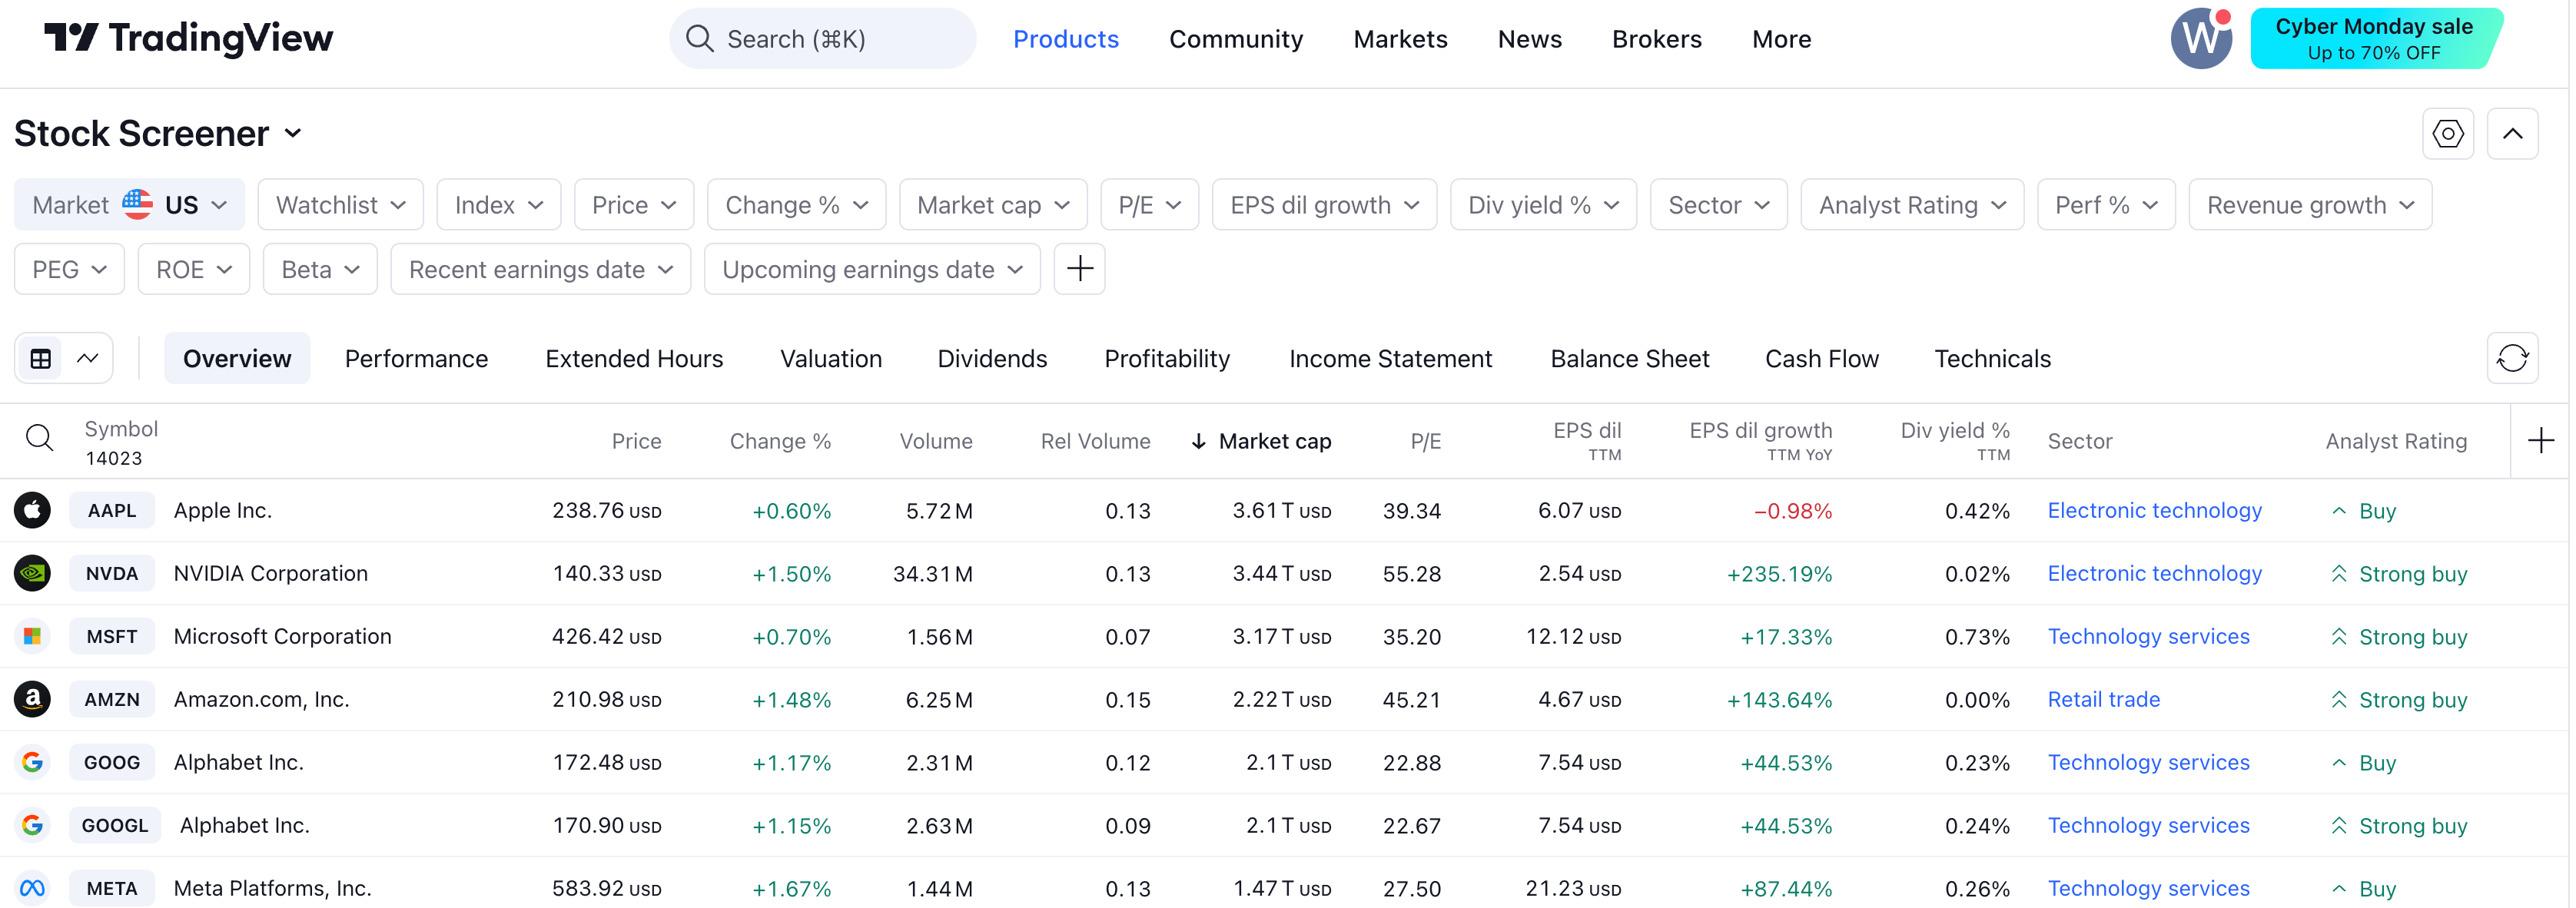The height and width of the screenshot is (908, 2576).
Task: Add a column with plus icon
Action: point(2540,440)
